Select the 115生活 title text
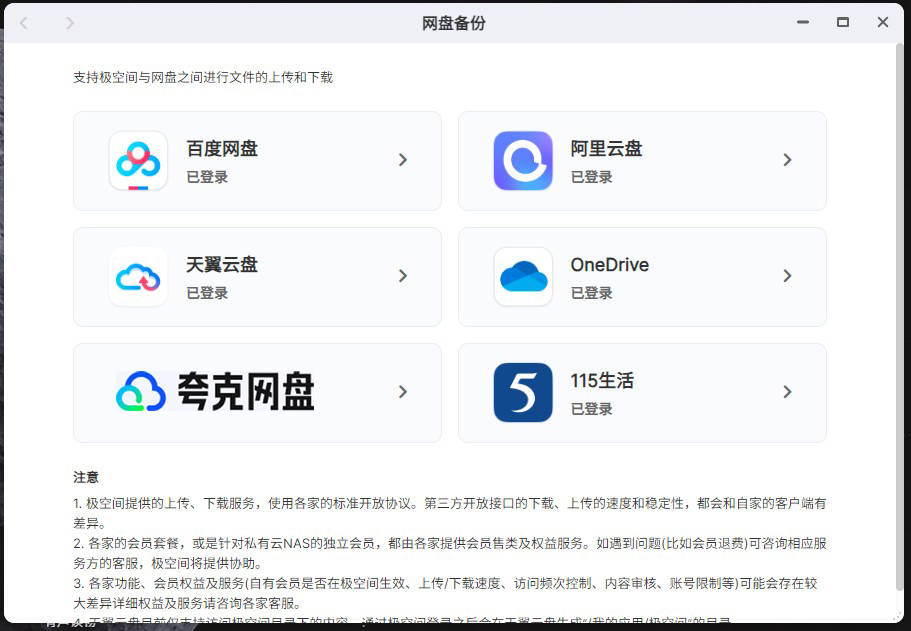Viewport: 911px width, 631px height. click(602, 381)
